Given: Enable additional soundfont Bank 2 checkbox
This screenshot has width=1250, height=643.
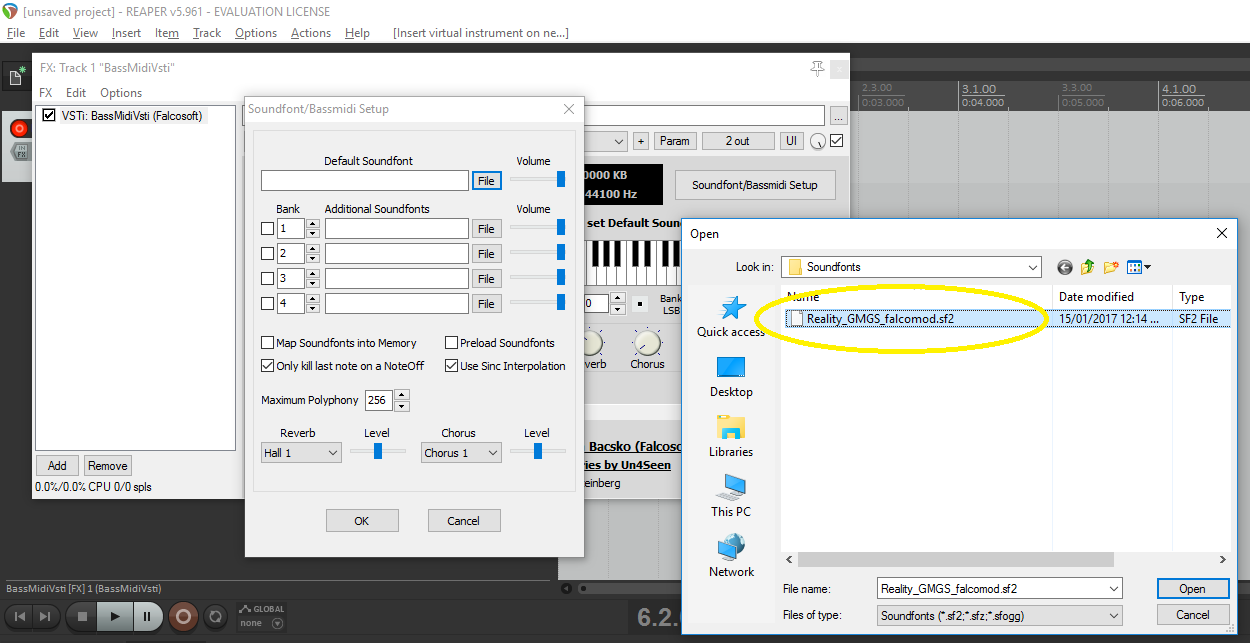Looking at the screenshot, I should tap(267, 254).
